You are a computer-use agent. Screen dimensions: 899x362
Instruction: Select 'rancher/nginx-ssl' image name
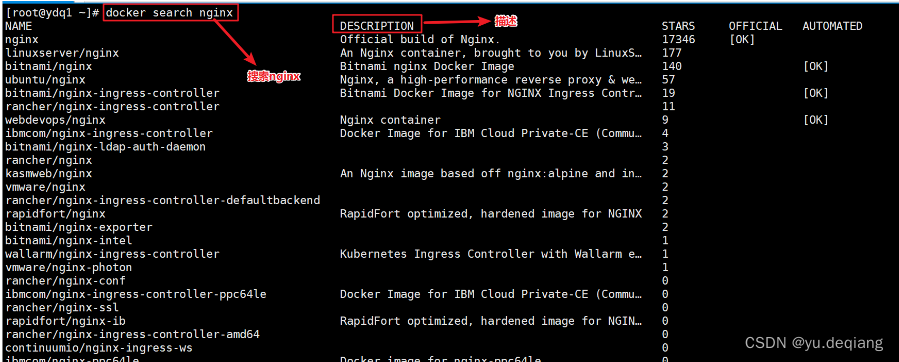click(x=62, y=307)
